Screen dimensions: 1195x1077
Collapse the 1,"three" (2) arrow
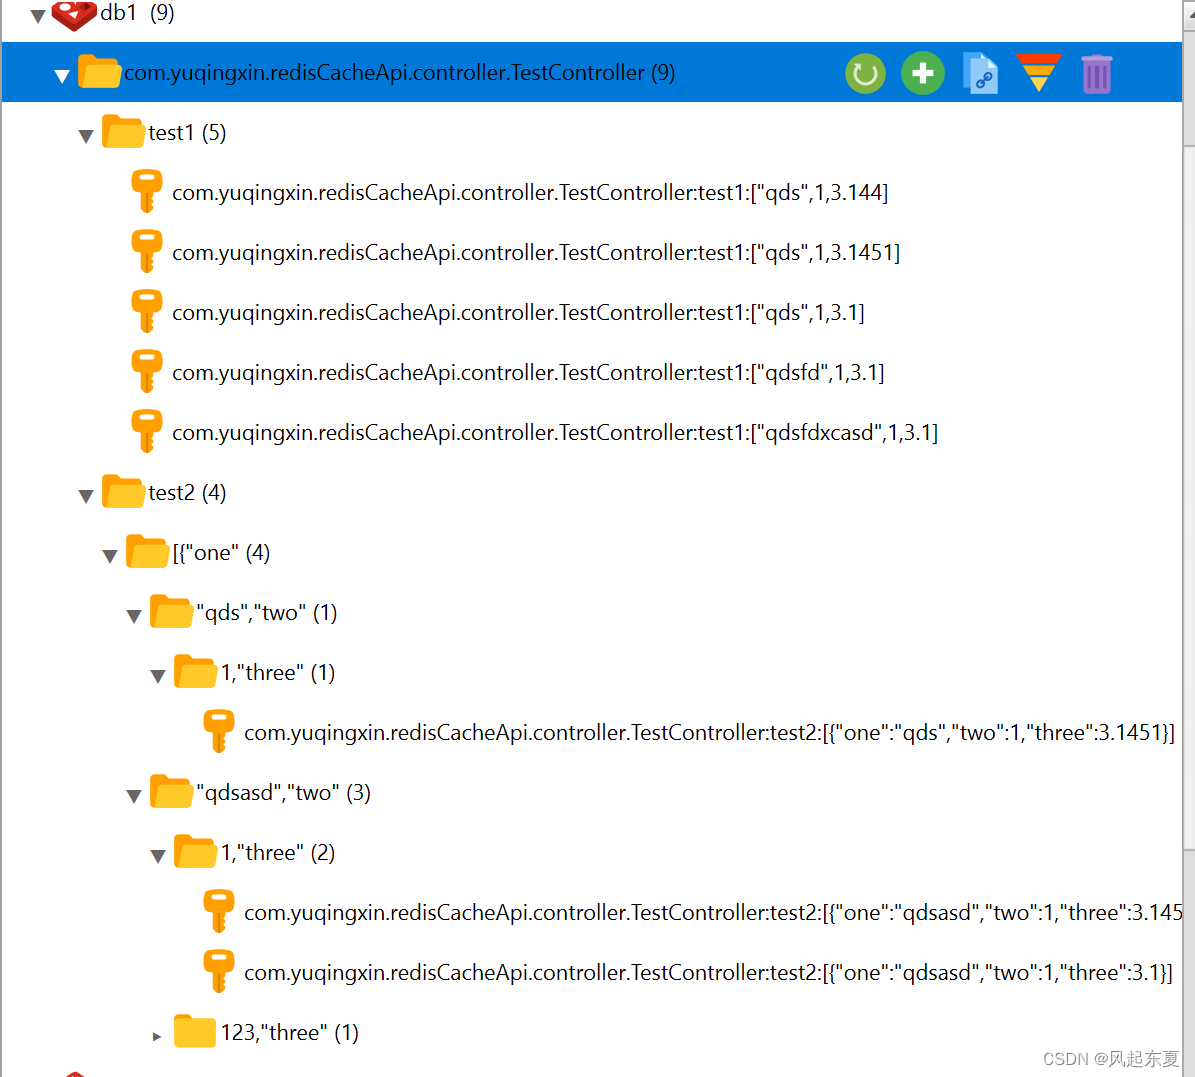pyautogui.click(x=158, y=856)
